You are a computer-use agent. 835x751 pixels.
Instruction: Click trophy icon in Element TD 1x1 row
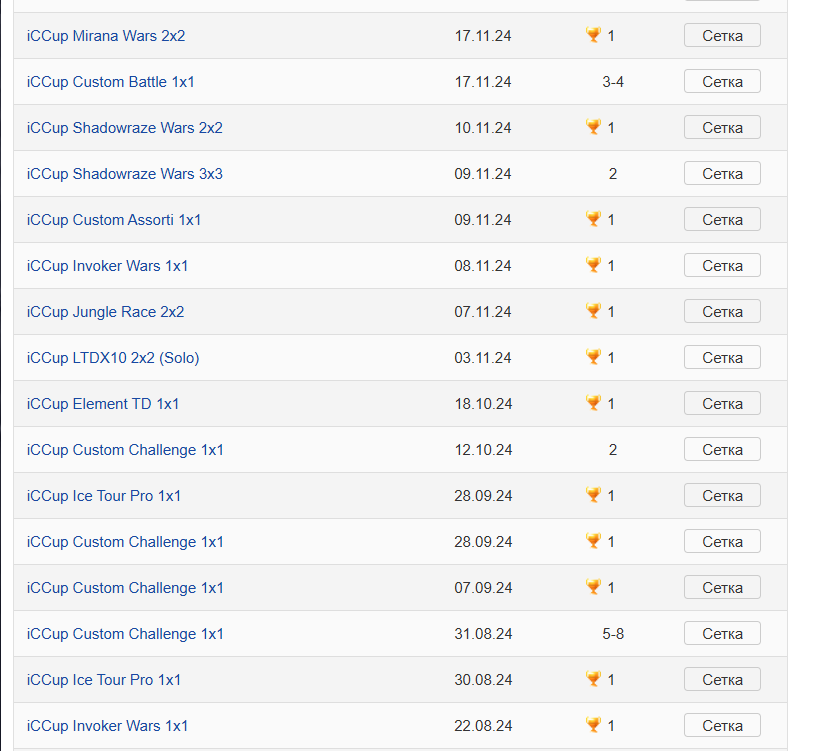coord(593,403)
